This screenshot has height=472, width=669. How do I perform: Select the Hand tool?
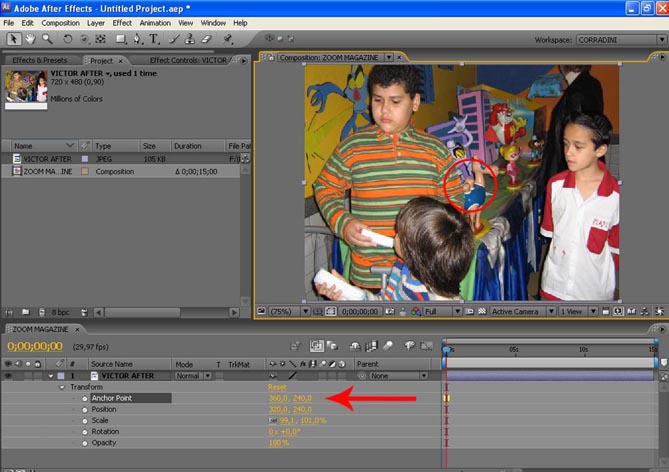tap(30, 39)
